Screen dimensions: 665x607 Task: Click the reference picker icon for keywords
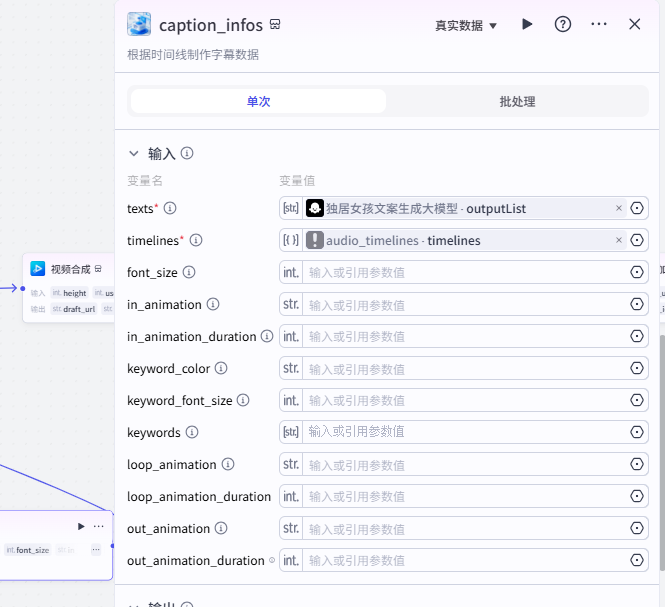[637, 432]
